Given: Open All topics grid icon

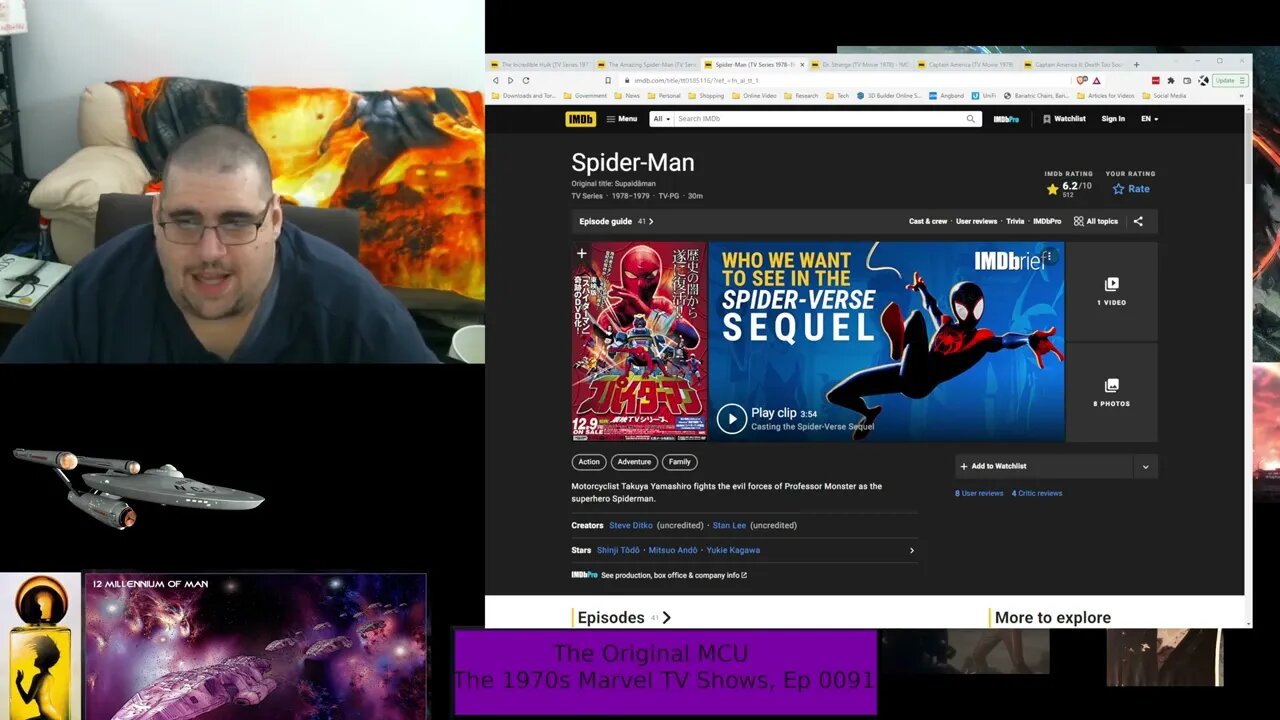Looking at the screenshot, I should [1096, 221].
